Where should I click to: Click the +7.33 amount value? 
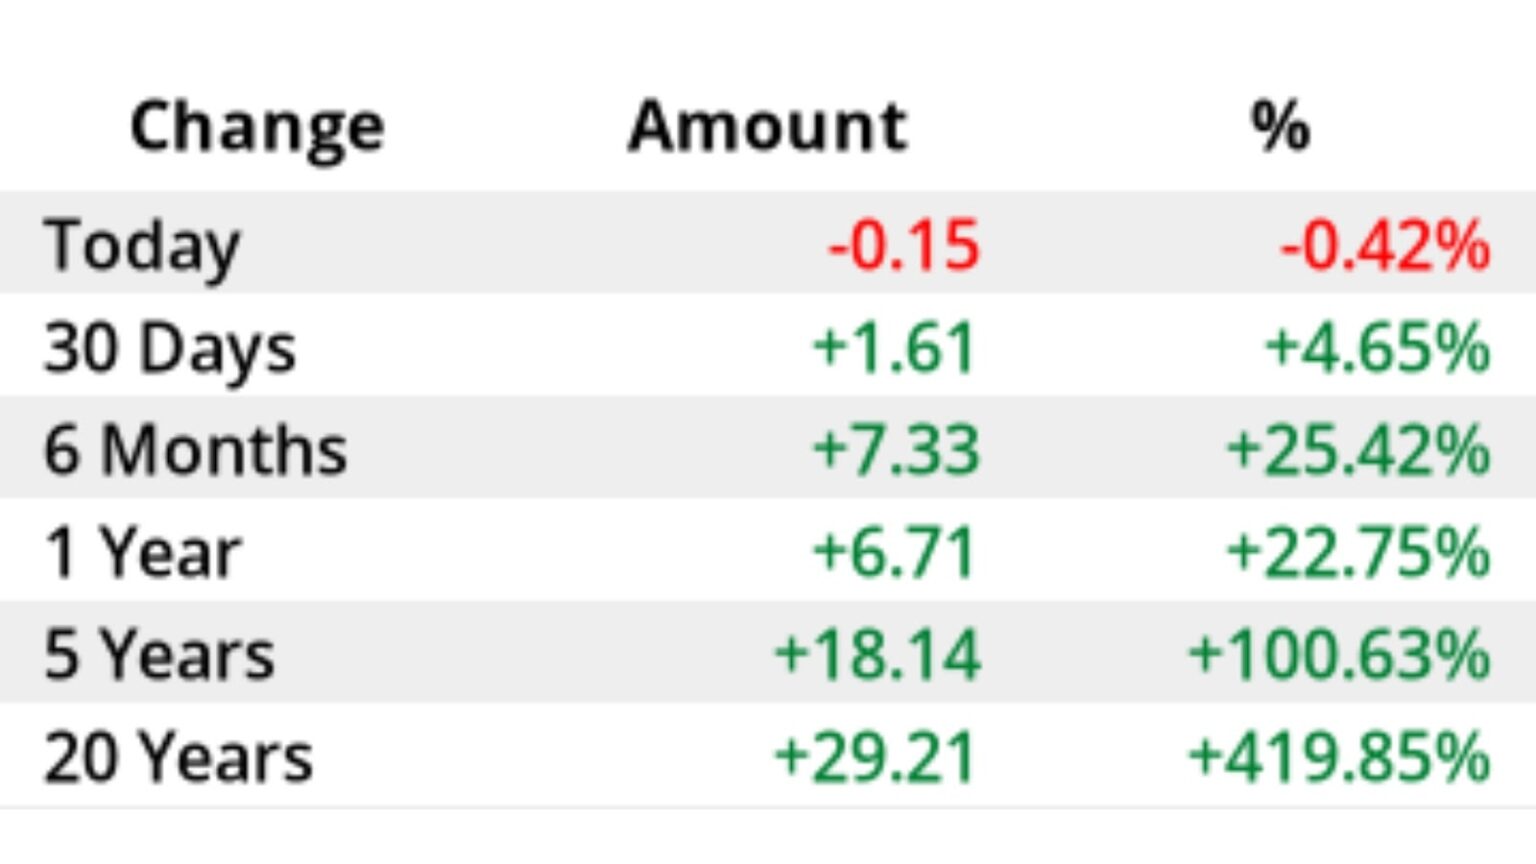tap(896, 450)
